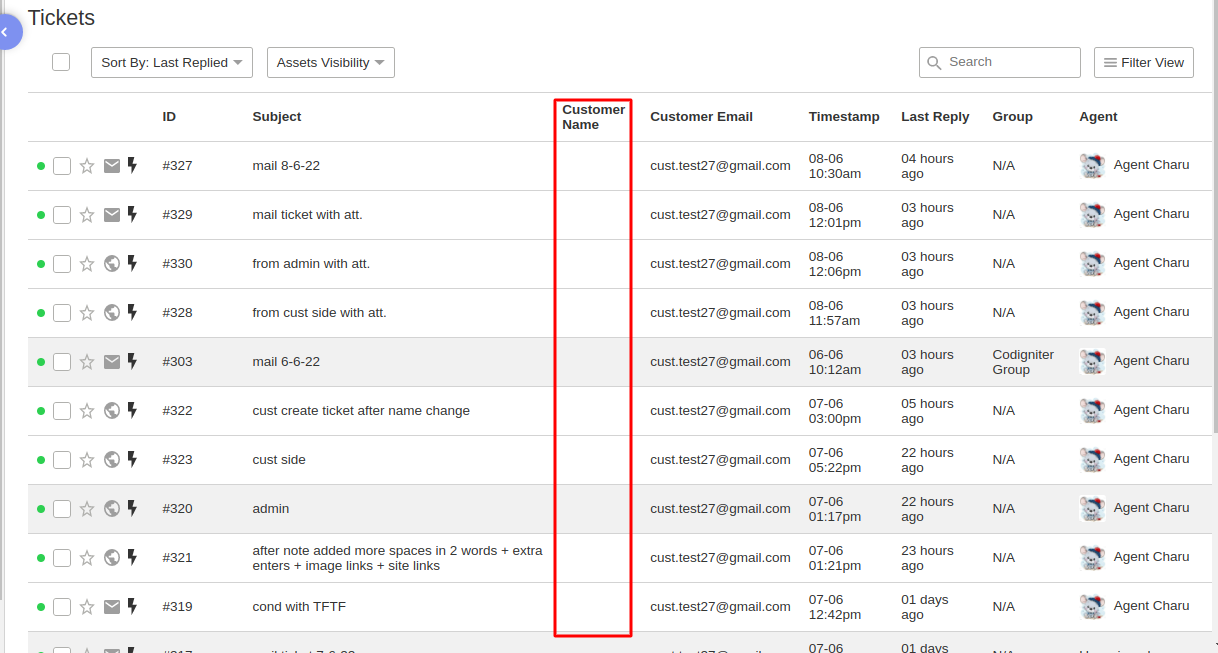
Task: Click globe source icon of ticket #321
Action: tap(112, 558)
